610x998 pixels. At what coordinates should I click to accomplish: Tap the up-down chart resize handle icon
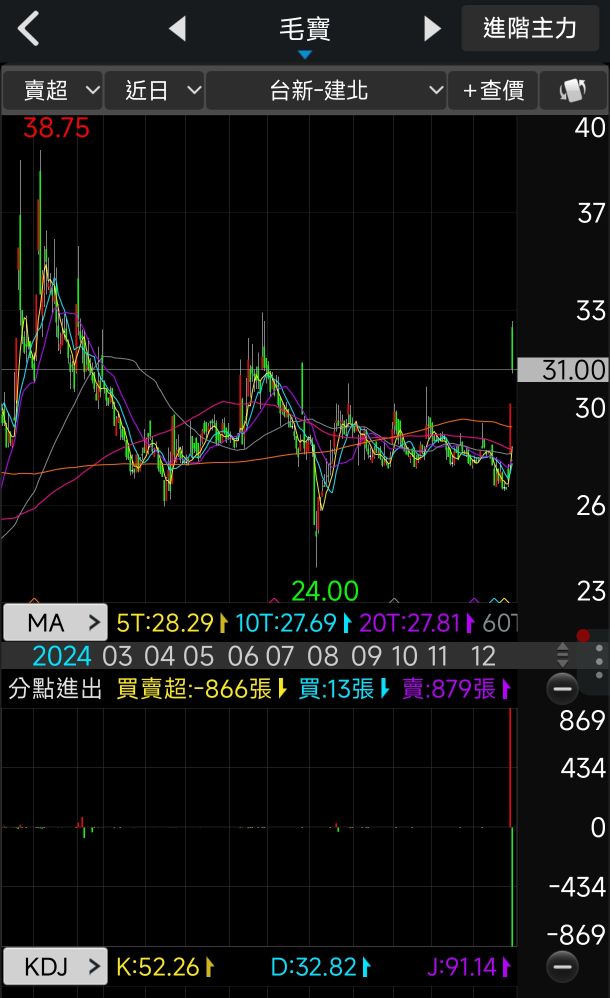point(562,655)
